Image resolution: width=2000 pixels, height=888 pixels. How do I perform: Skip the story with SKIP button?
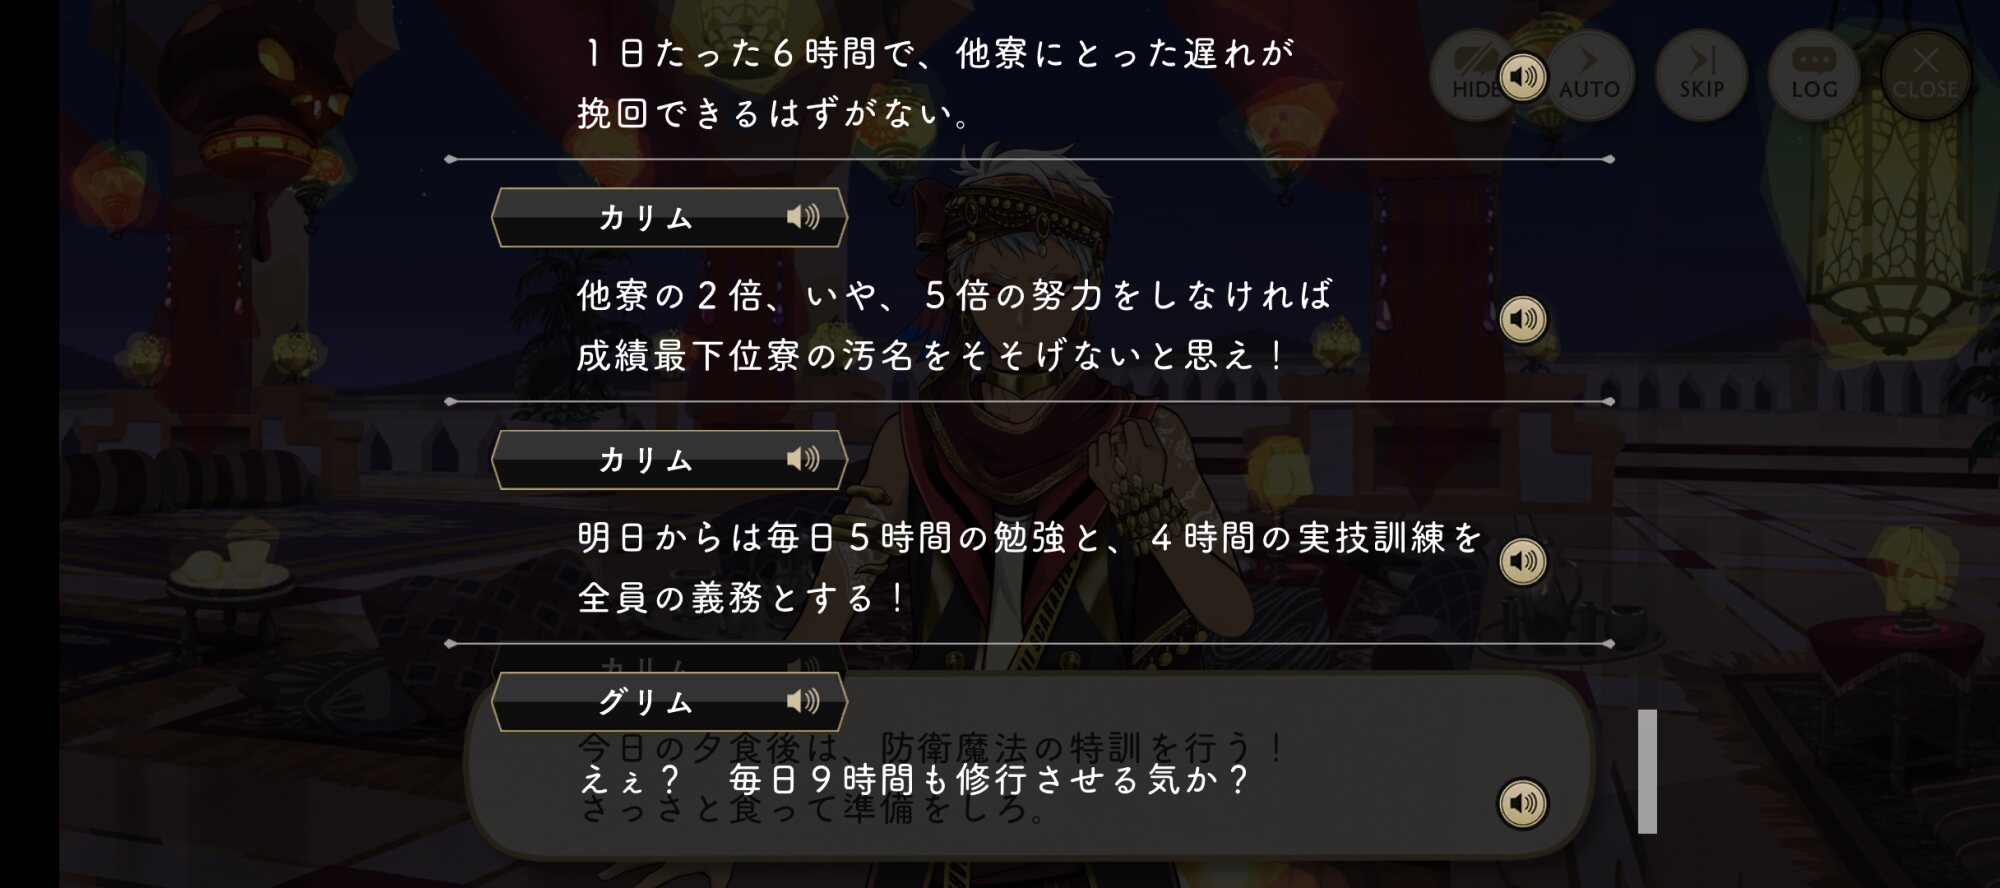click(x=1701, y=76)
